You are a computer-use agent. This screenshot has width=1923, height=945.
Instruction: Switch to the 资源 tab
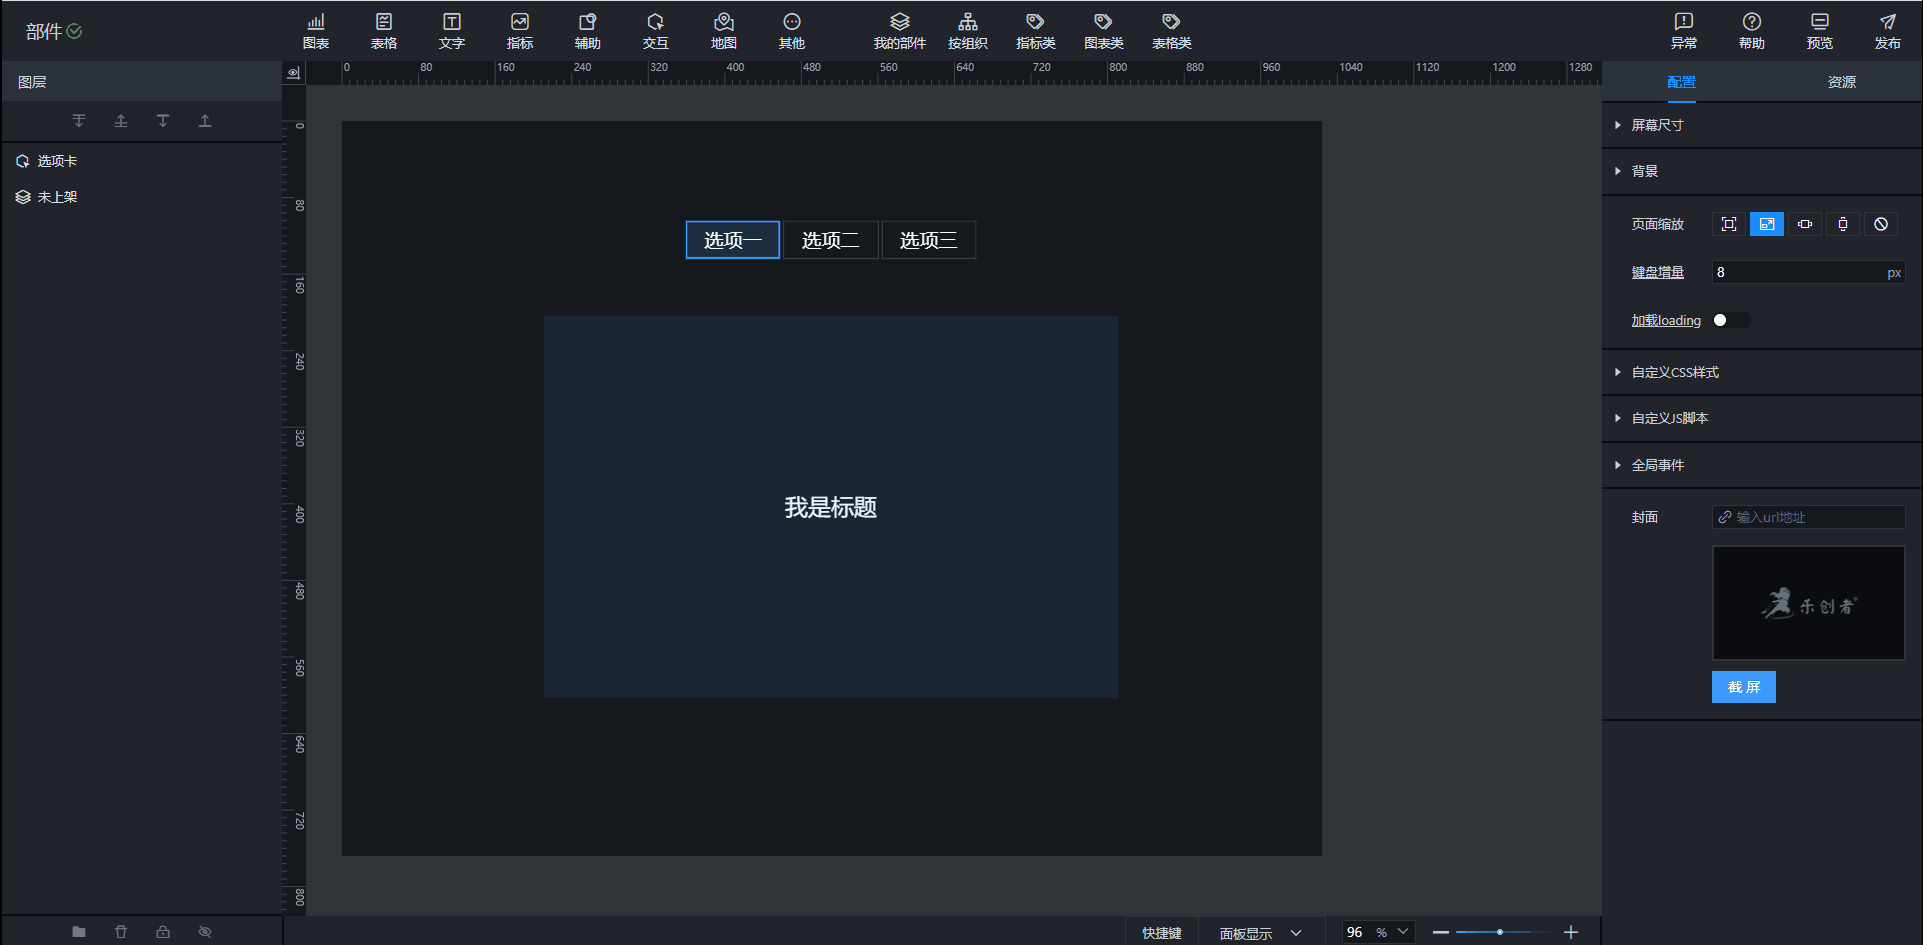click(x=1841, y=82)
